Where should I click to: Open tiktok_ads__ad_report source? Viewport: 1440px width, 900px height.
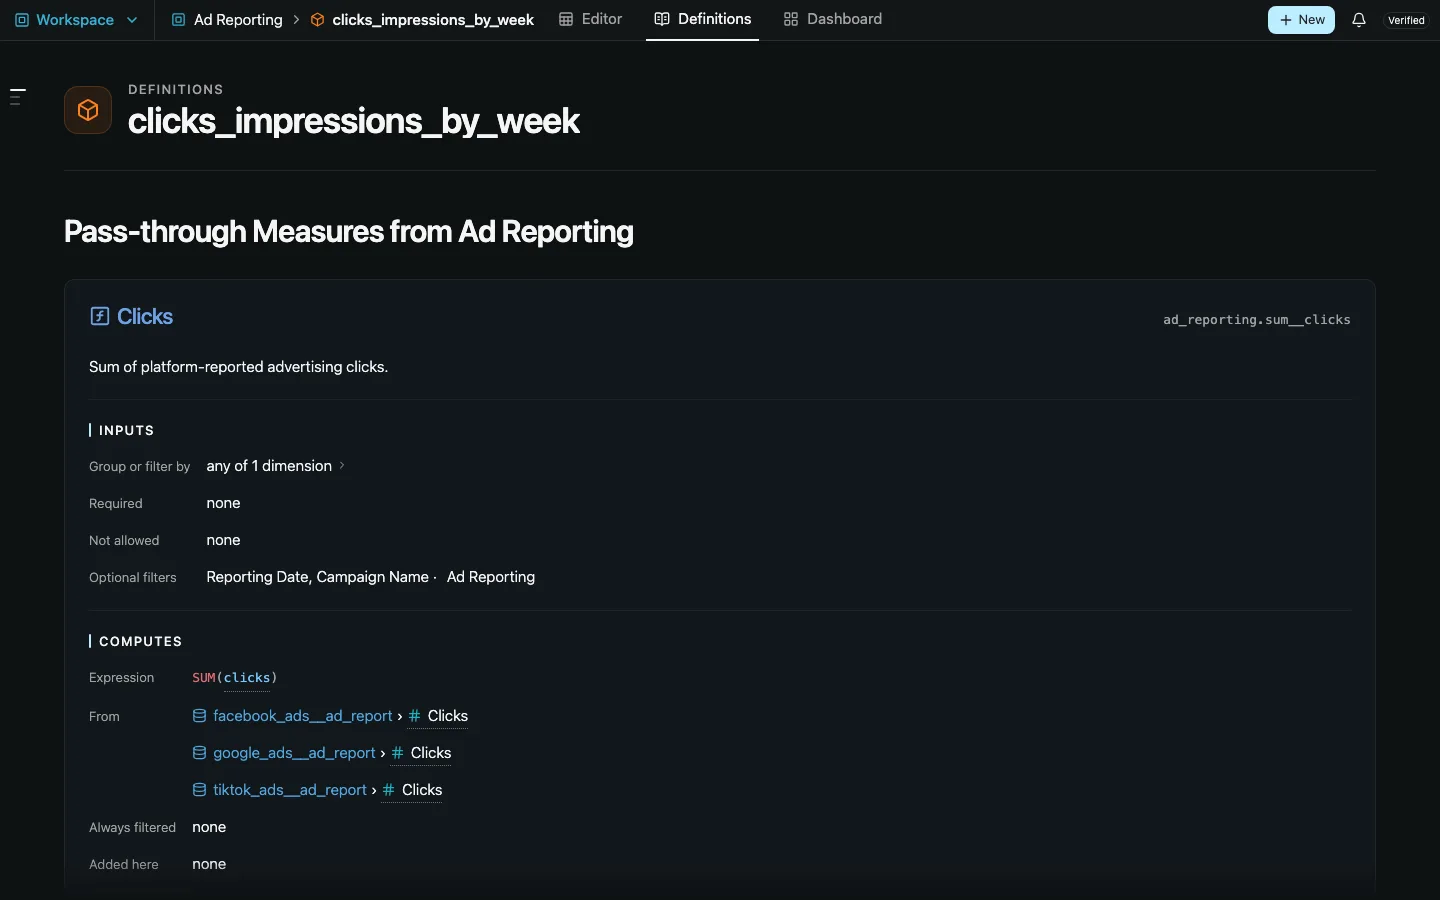click(290, 790)
